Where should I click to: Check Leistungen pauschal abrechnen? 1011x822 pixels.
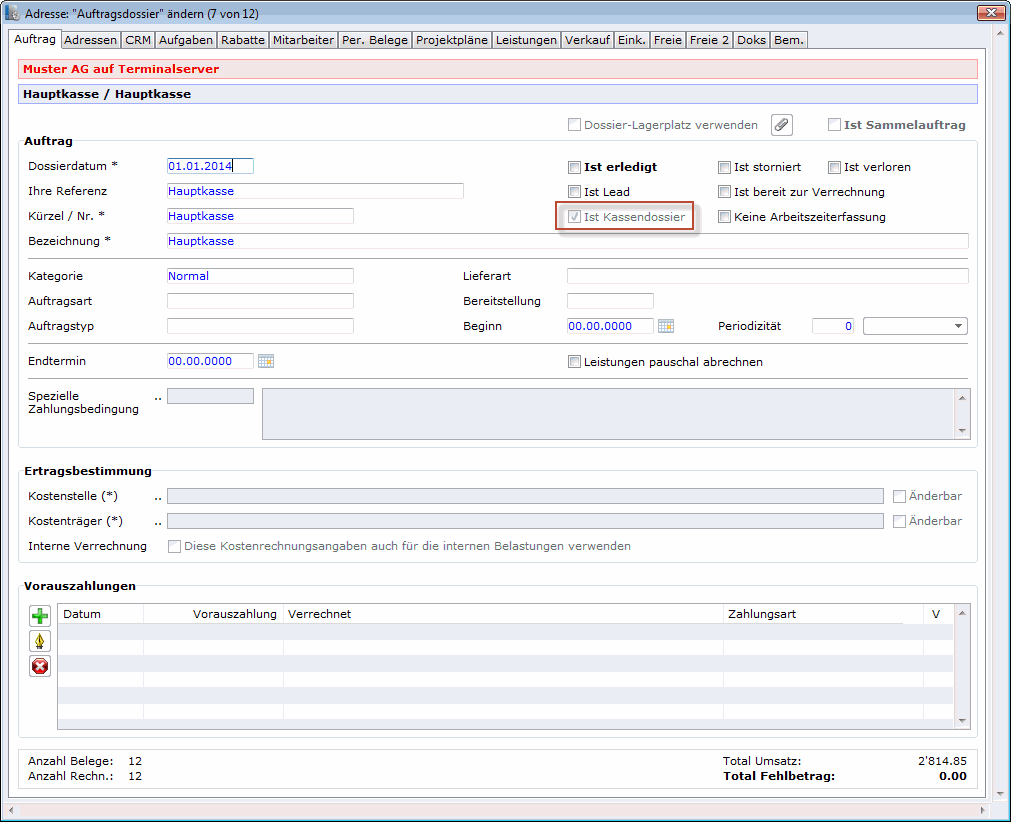574,362
